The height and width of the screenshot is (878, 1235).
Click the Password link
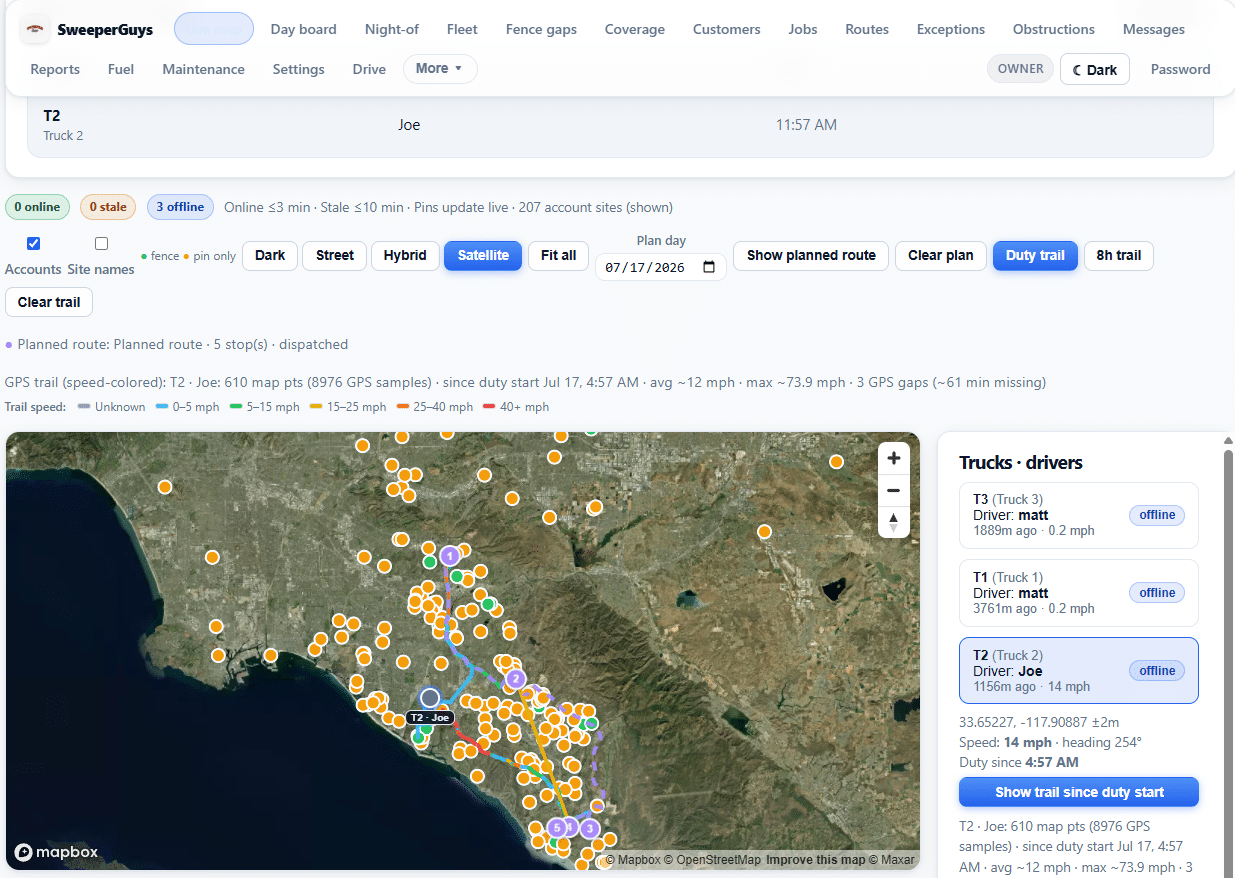pyautogui.click(x=1180, y=69)
